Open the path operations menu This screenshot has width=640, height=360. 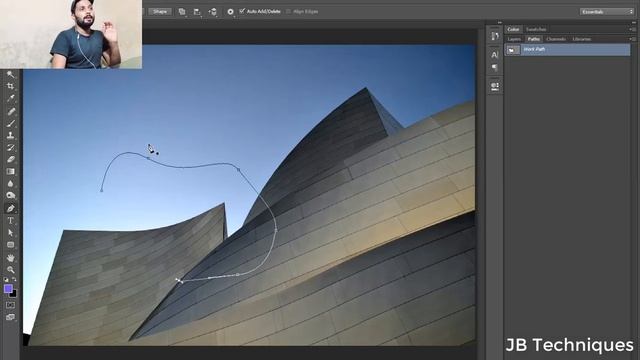[182, 12]
